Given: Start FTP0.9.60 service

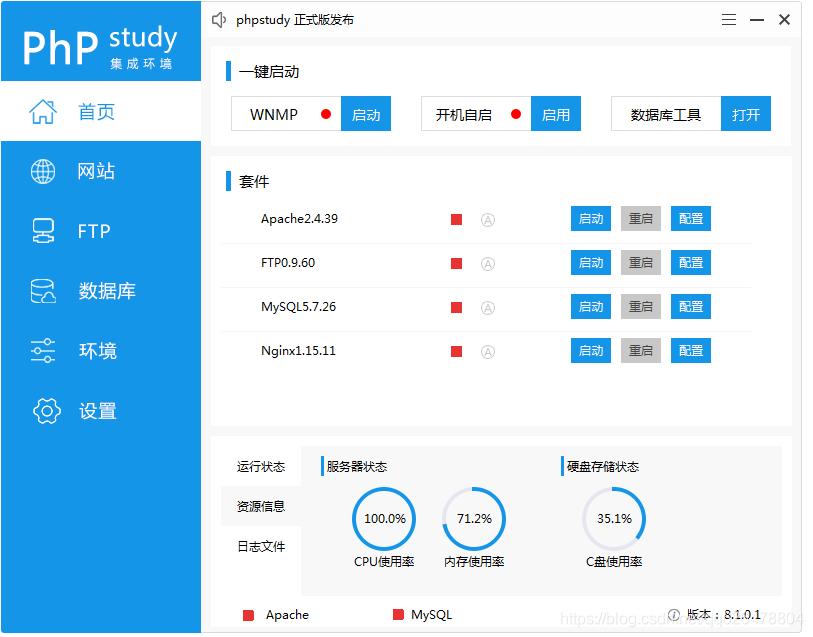Looking at the screenshot, I should (x=592, y=263).
